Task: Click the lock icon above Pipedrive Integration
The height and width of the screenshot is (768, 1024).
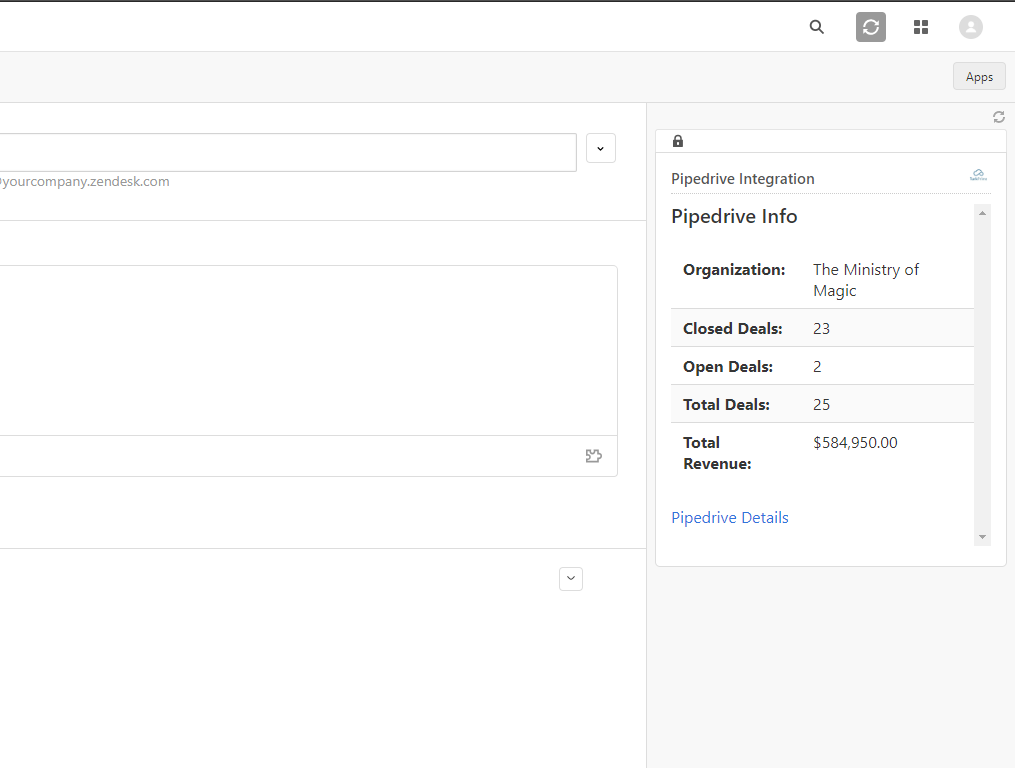Action: click(x=678, y=141)
